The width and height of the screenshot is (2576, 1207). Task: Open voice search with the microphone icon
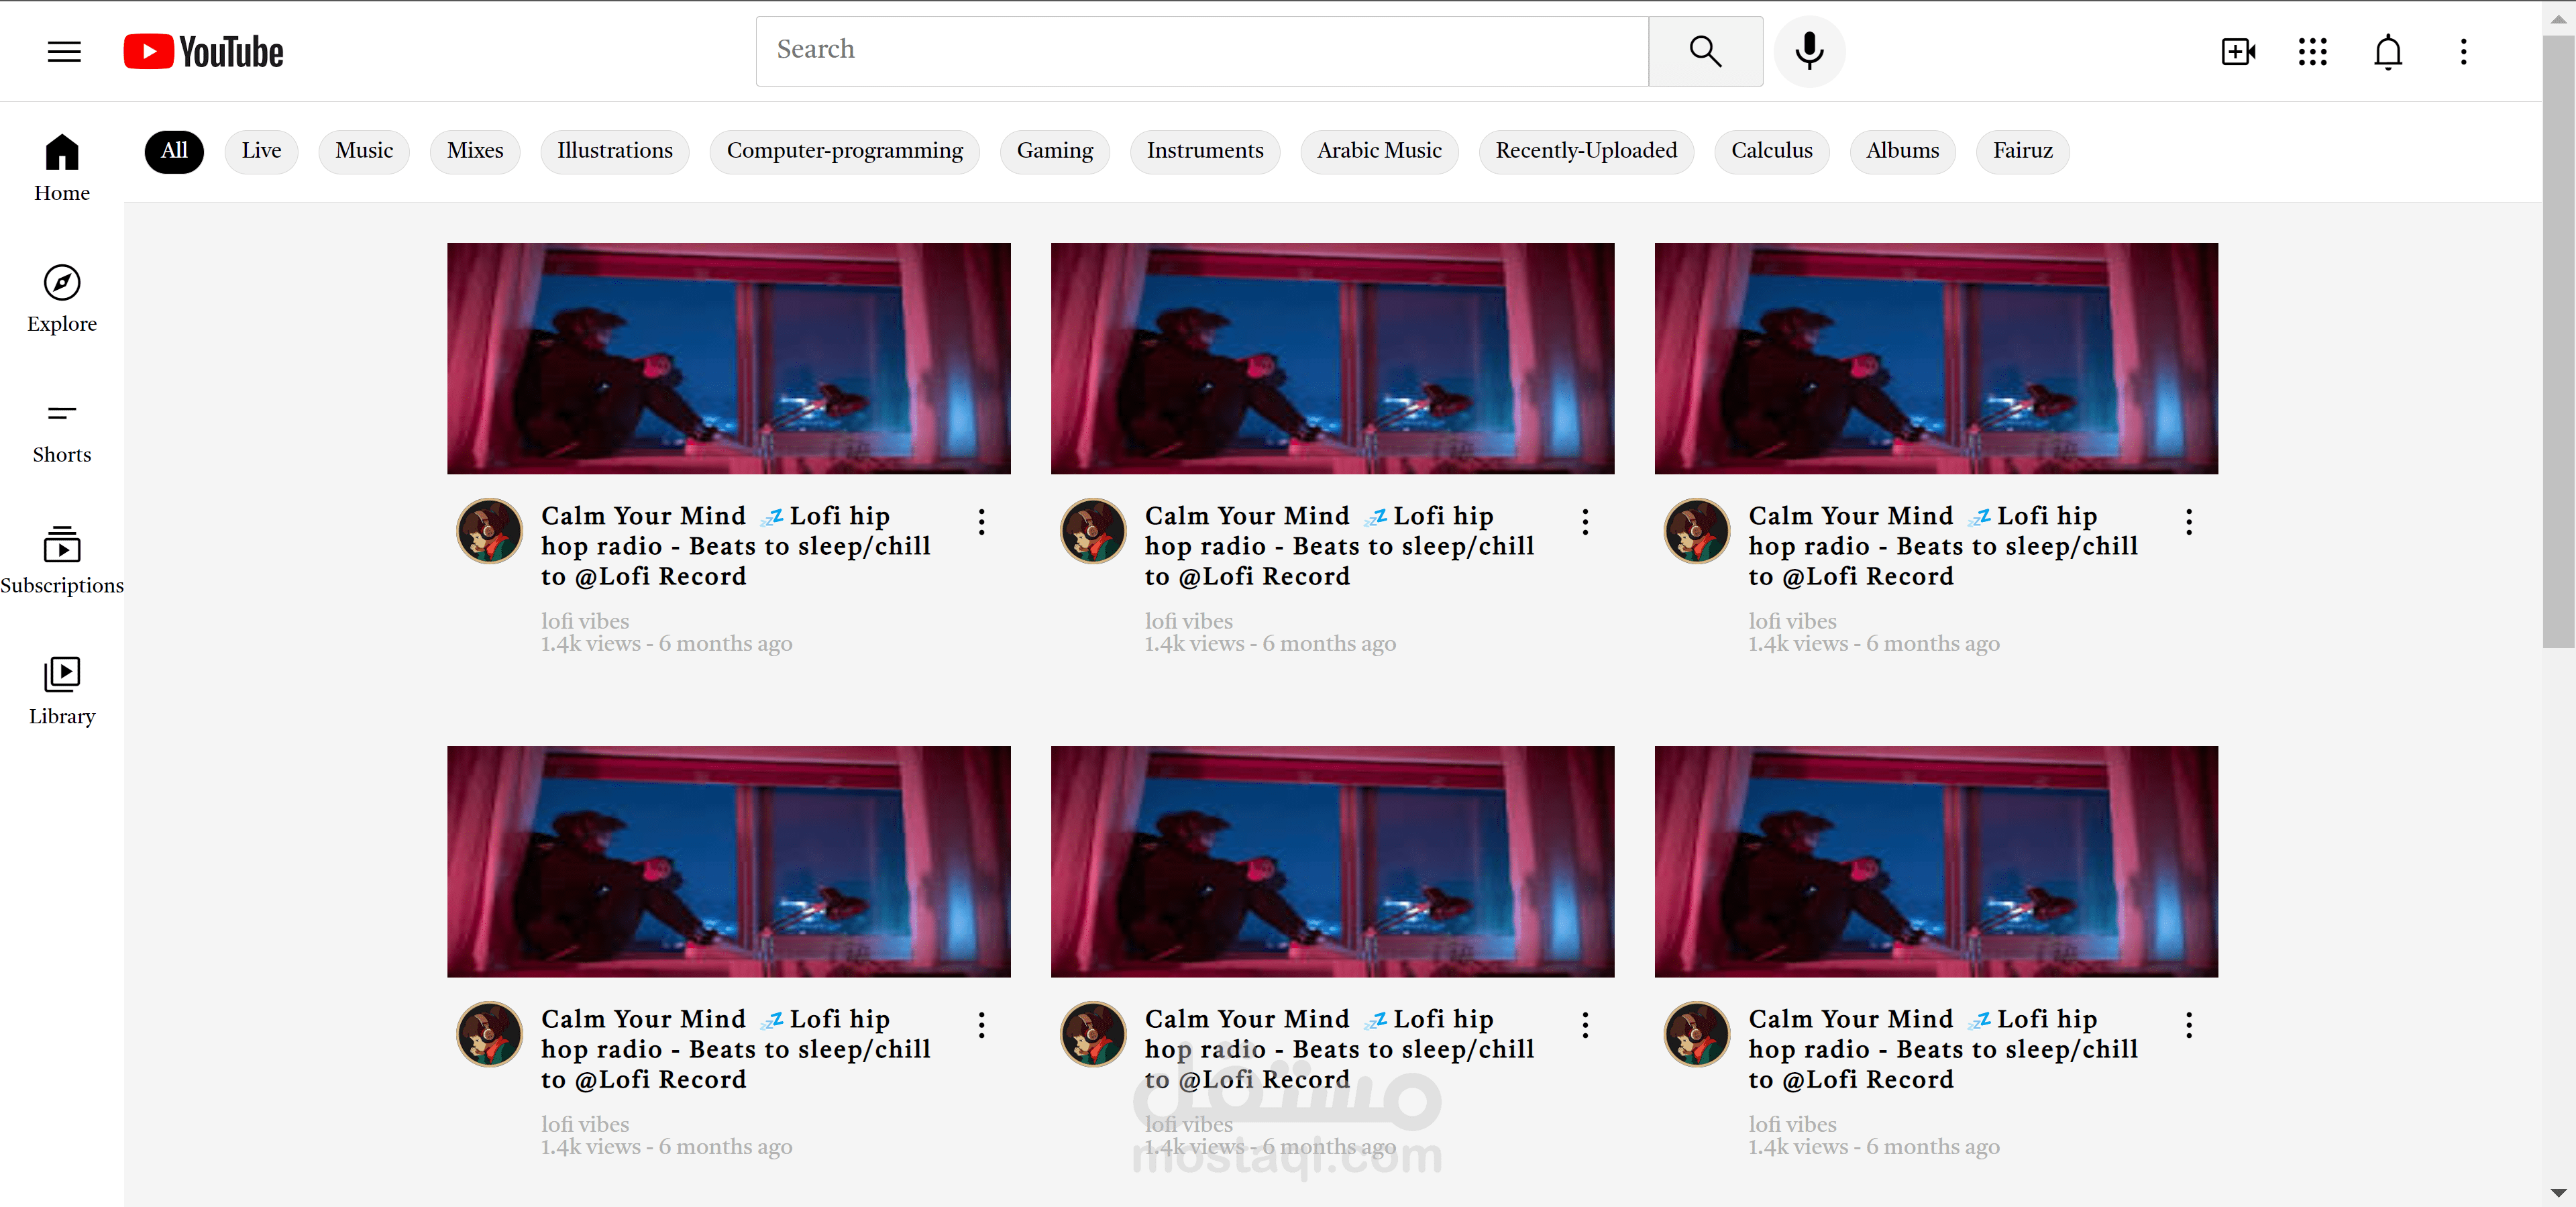click(1809, 51)
